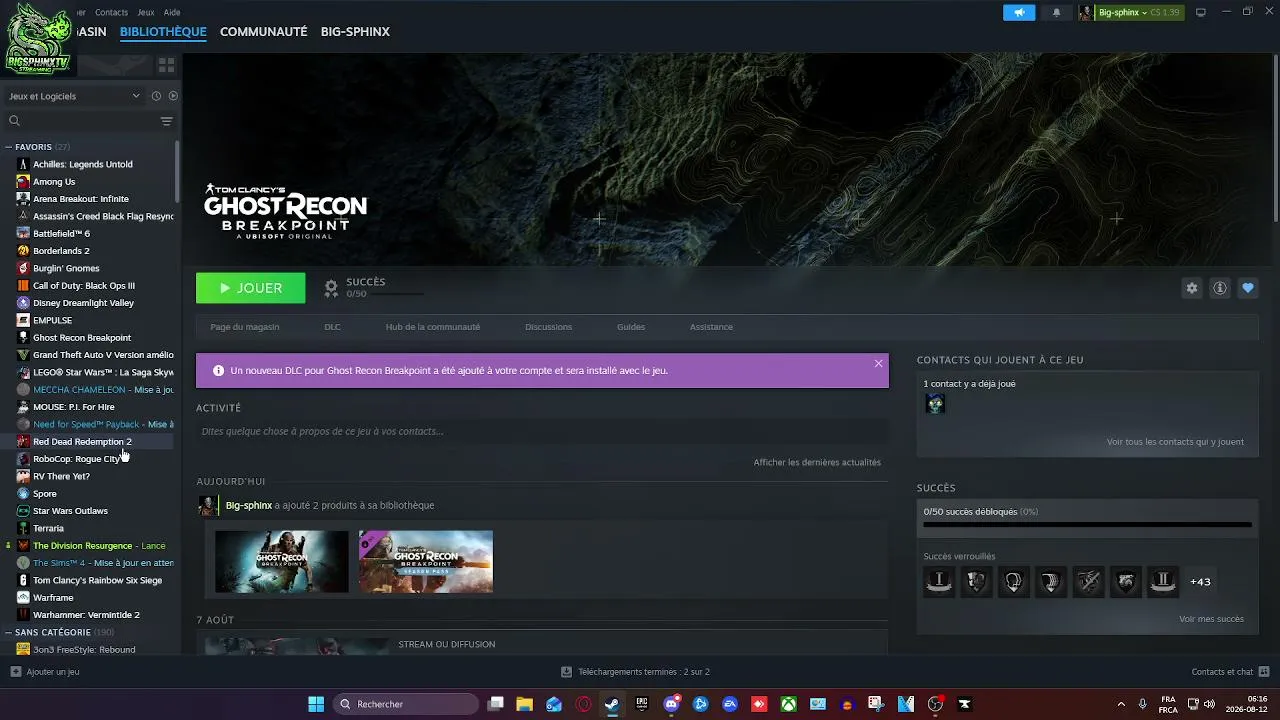Dismiss the new DLC notification banner
Image resolution: width=1280 pixels, height=720 pixels.
pyautogui.click(x=878, y=363)
